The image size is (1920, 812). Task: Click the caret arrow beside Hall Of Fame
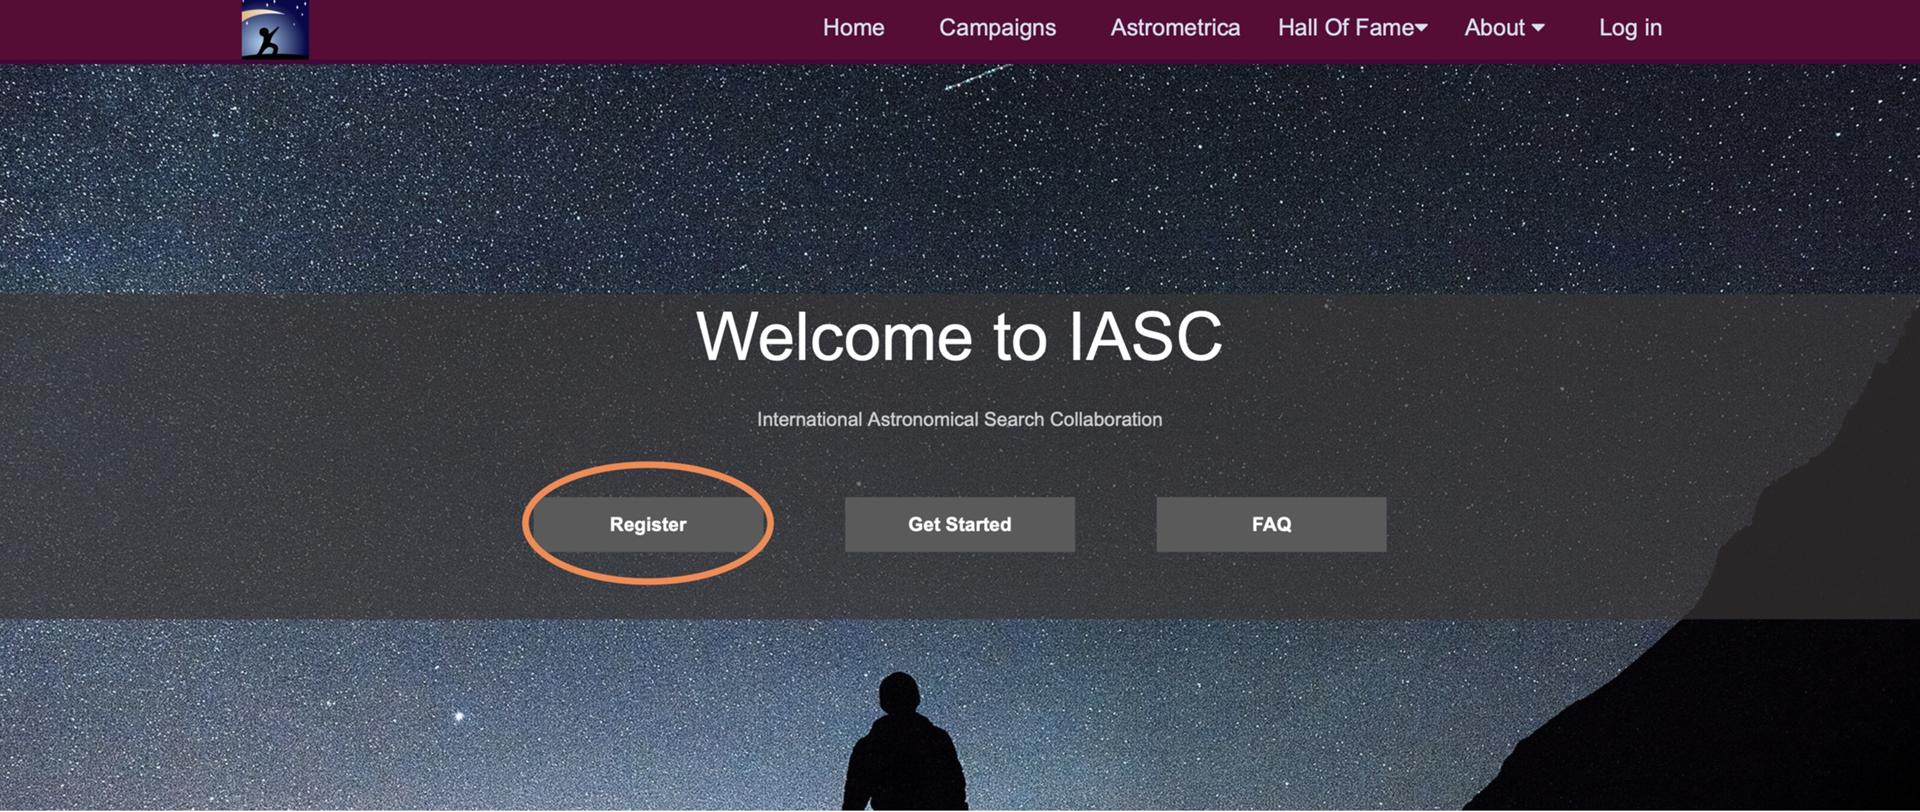pyautogui.click(x=1421, y=29)
